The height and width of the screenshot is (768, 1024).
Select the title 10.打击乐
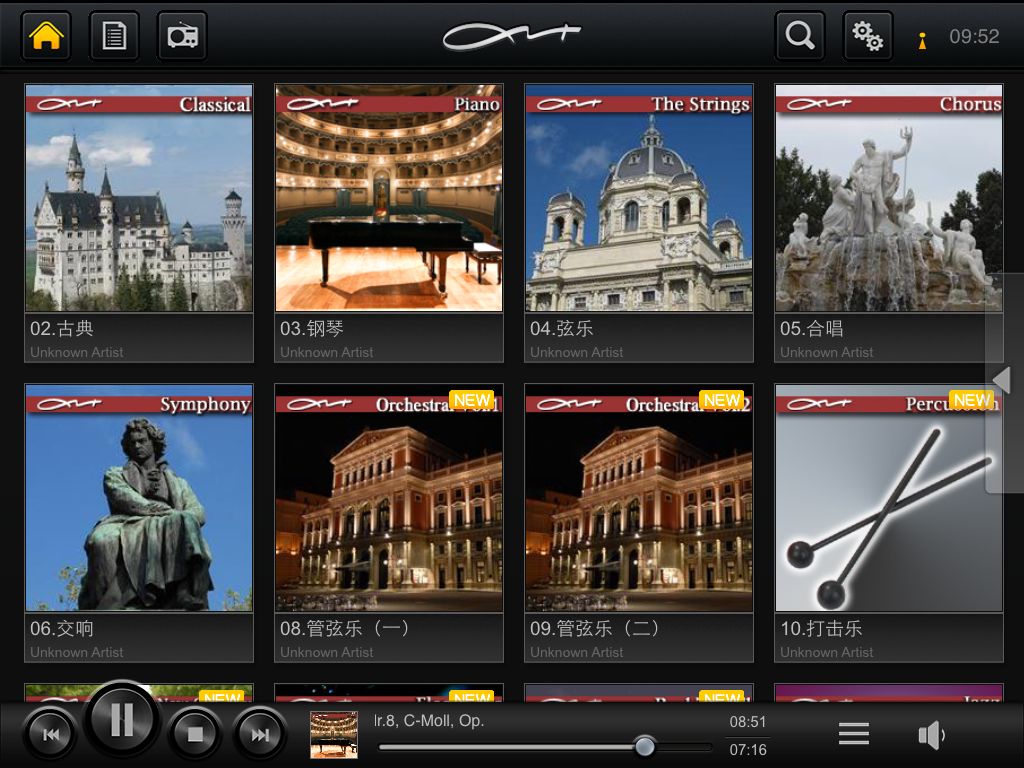pyautogui.click(x=821, y=628)
